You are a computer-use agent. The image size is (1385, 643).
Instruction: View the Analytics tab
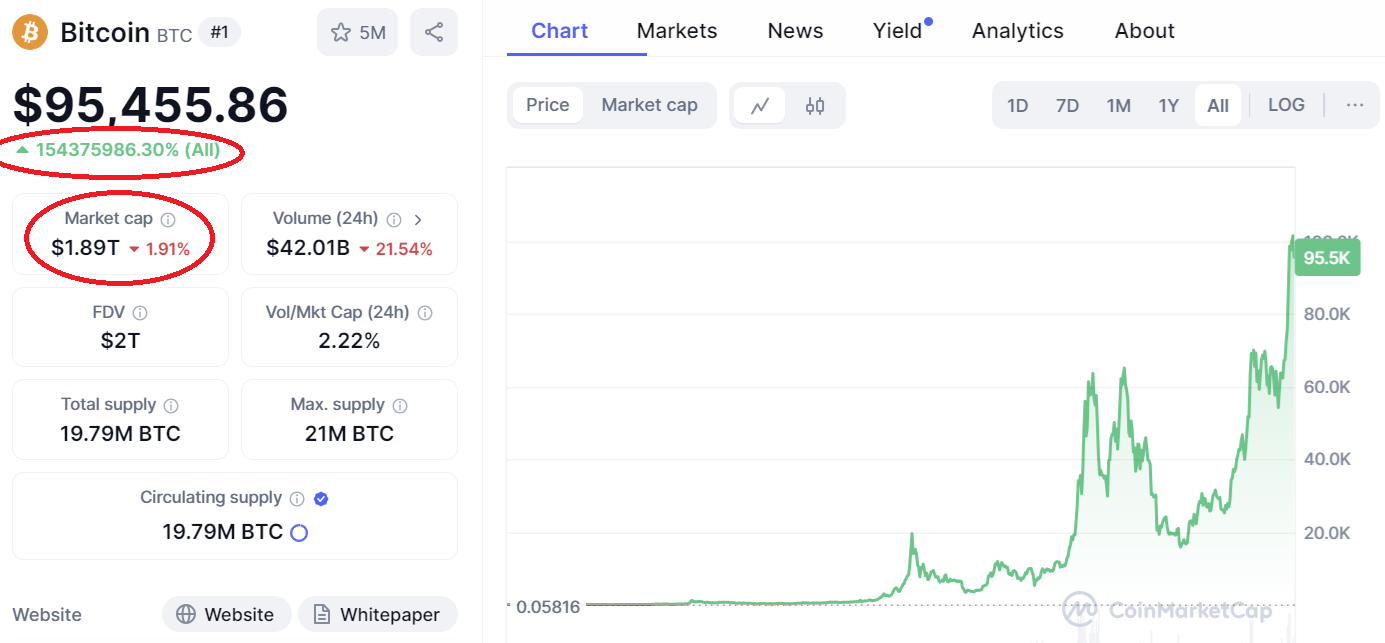point(1018,31)
